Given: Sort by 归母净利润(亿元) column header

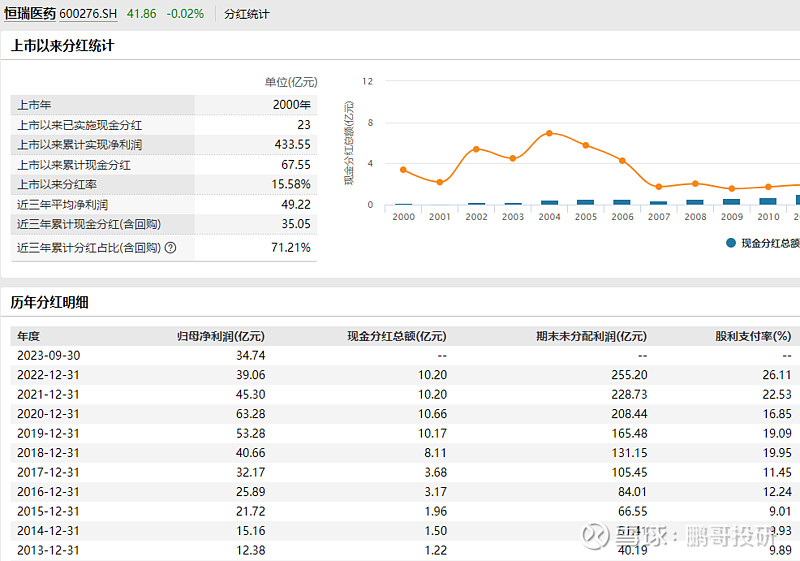Looking at the screenshot, I should [x=221, y=337].
